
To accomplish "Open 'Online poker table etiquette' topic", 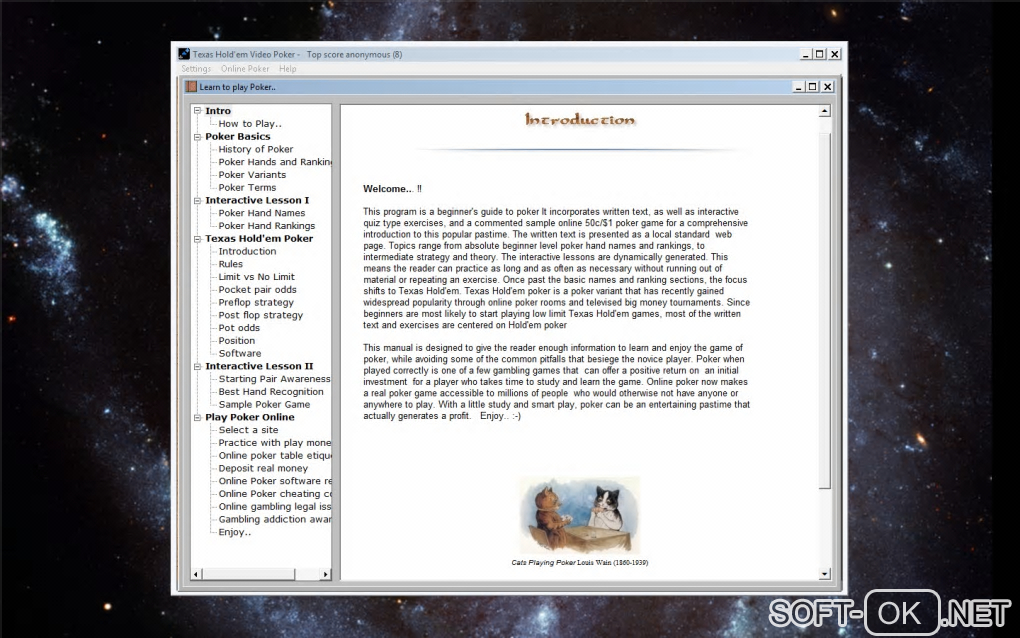I will [275, 455].
